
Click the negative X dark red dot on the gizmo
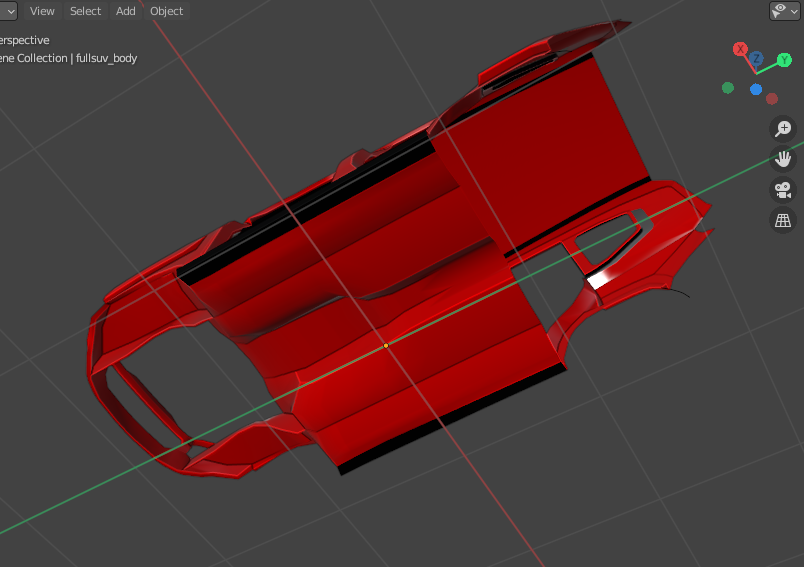click(772, 98)
